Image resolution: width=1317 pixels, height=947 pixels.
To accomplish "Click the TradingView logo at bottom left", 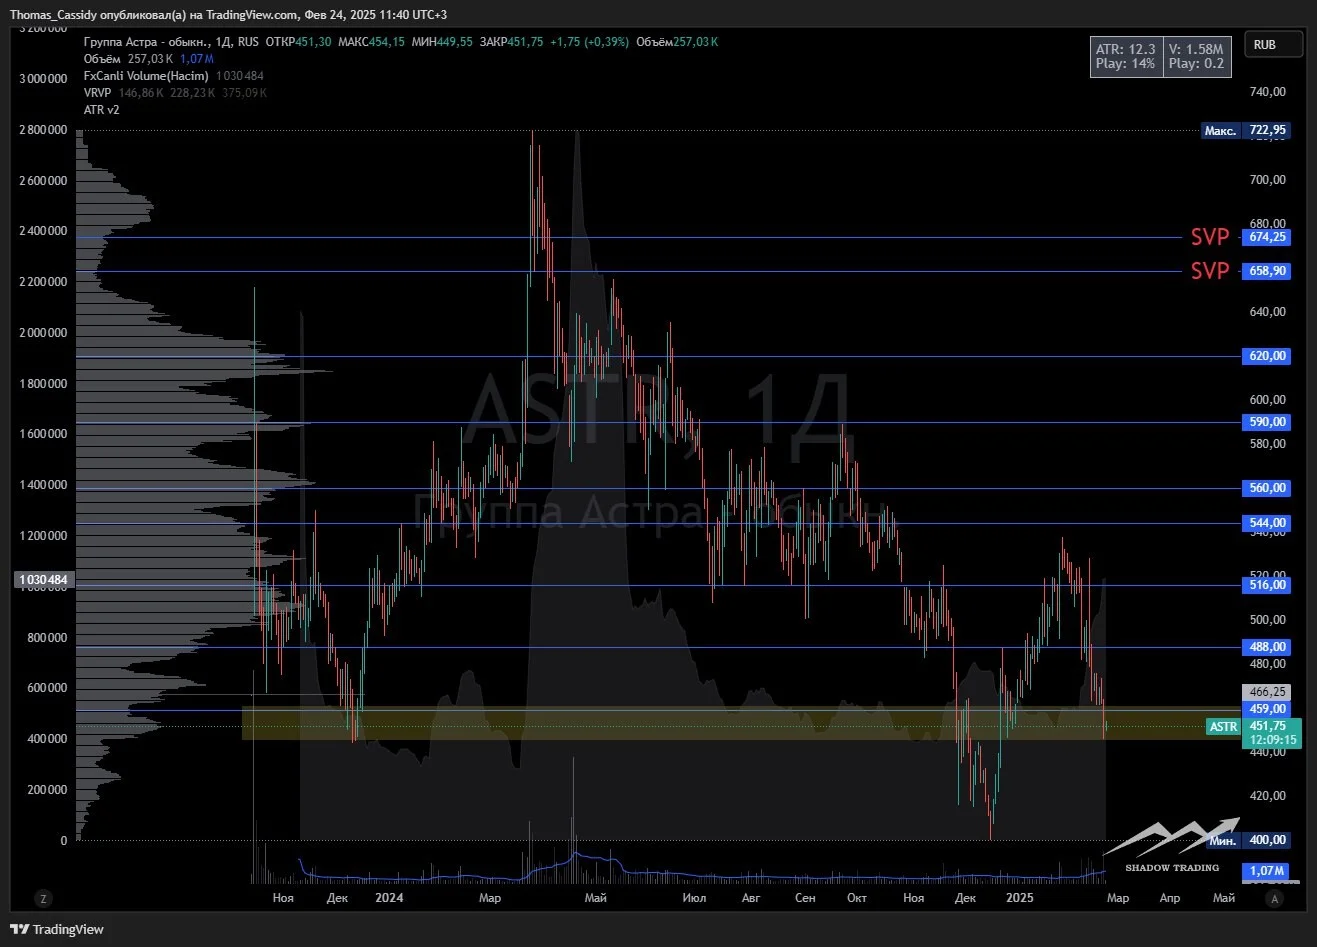I will tap(57, 929).
